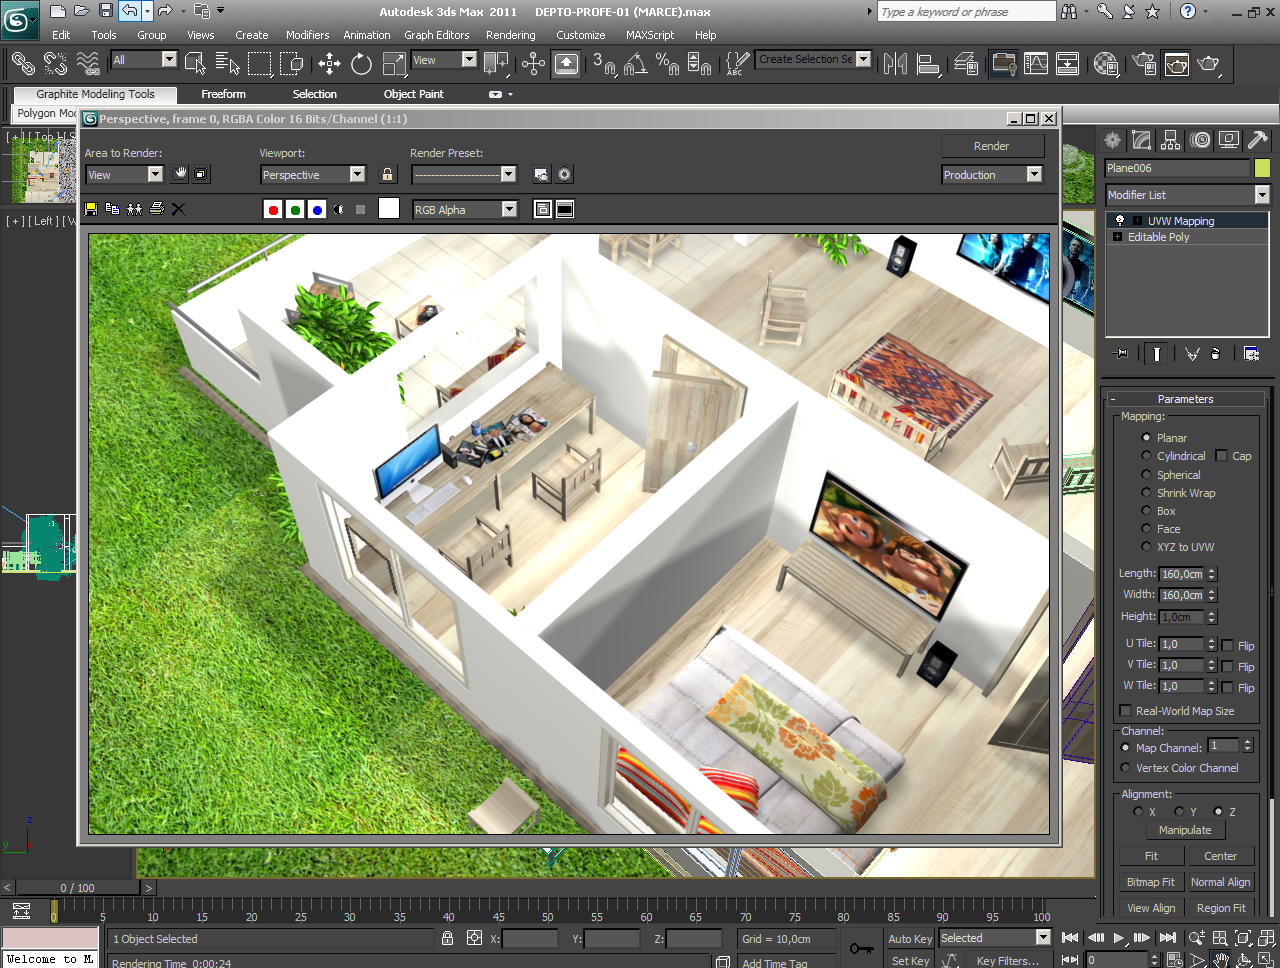
Task: Select the Box mapping radio button
Action: click(x=1146, y=511)
